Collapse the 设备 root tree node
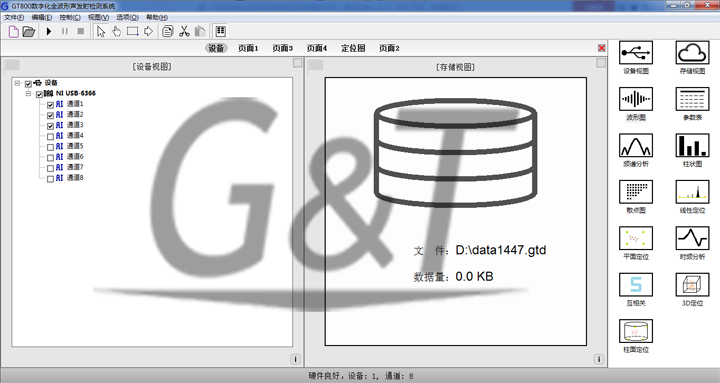This screenshot has width=720, height=383. coord(17,83)
